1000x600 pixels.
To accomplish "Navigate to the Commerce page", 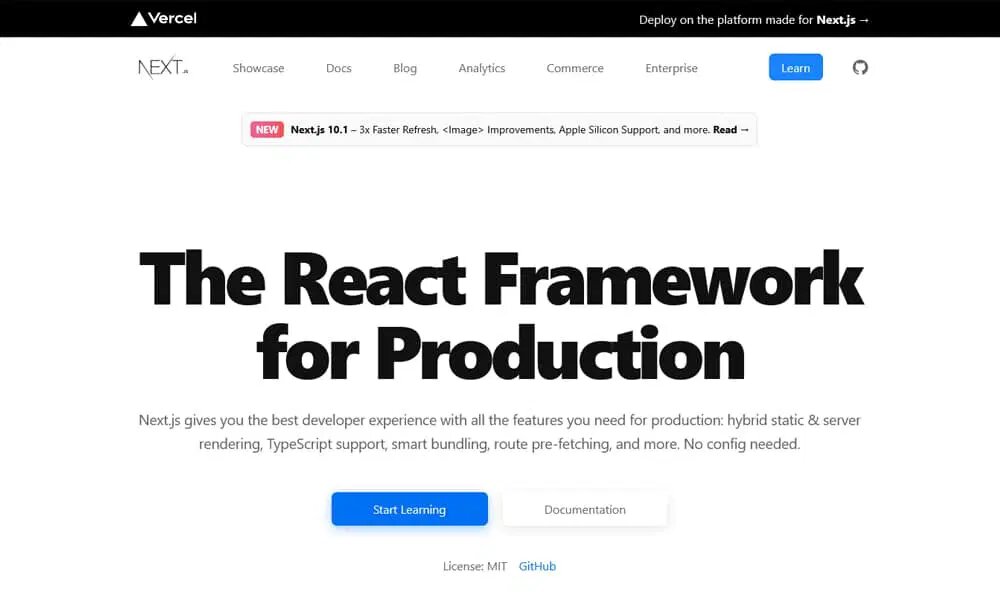I will [x=574, y=68].
